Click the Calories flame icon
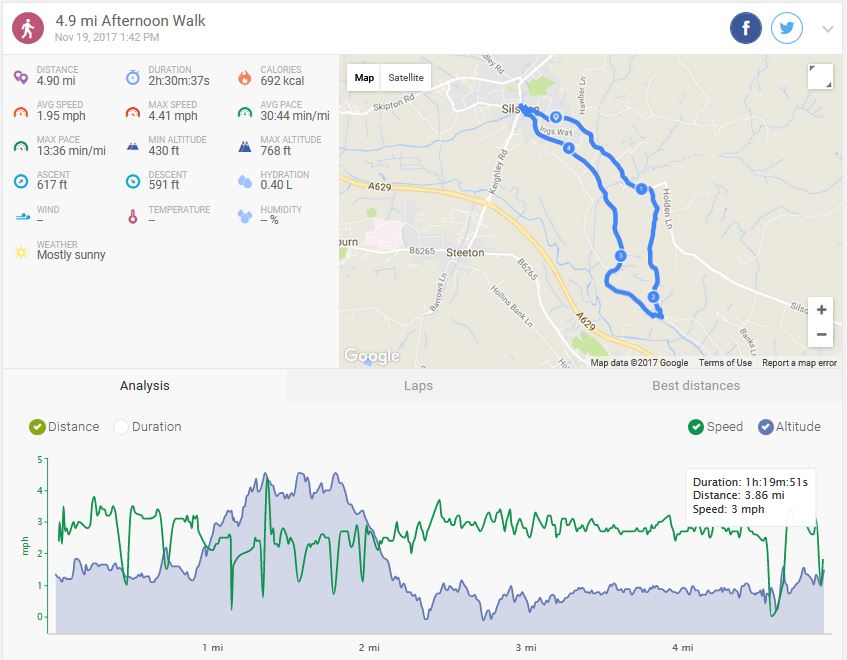 point(245,76)
